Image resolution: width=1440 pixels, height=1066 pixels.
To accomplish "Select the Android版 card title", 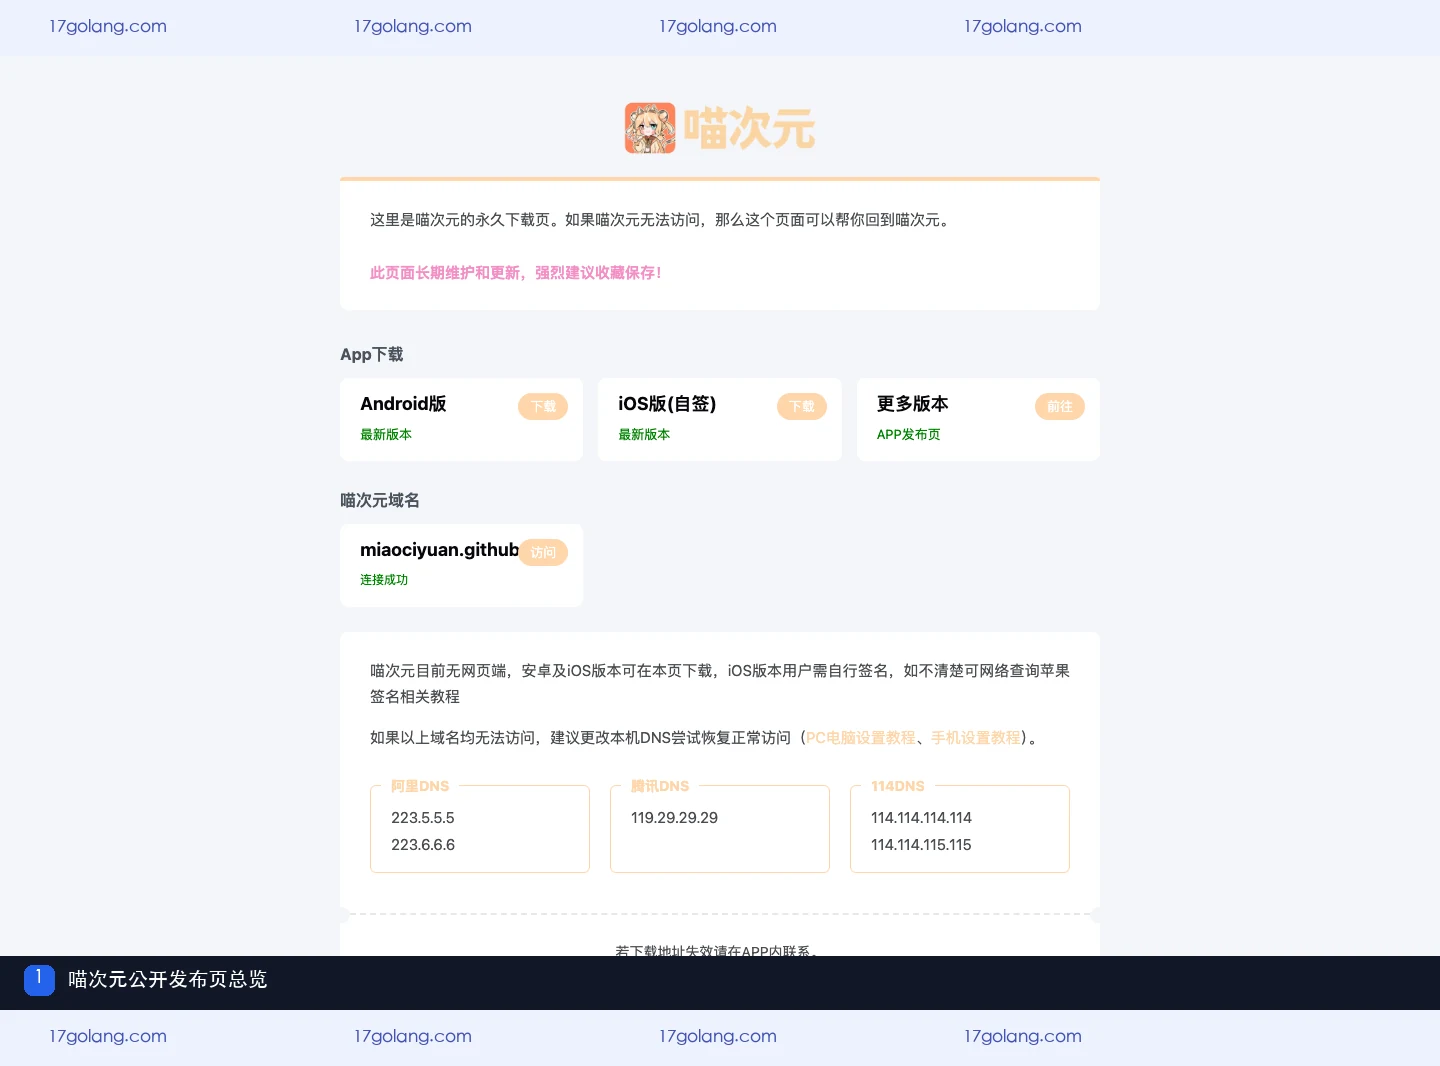I will pos(403,404).
